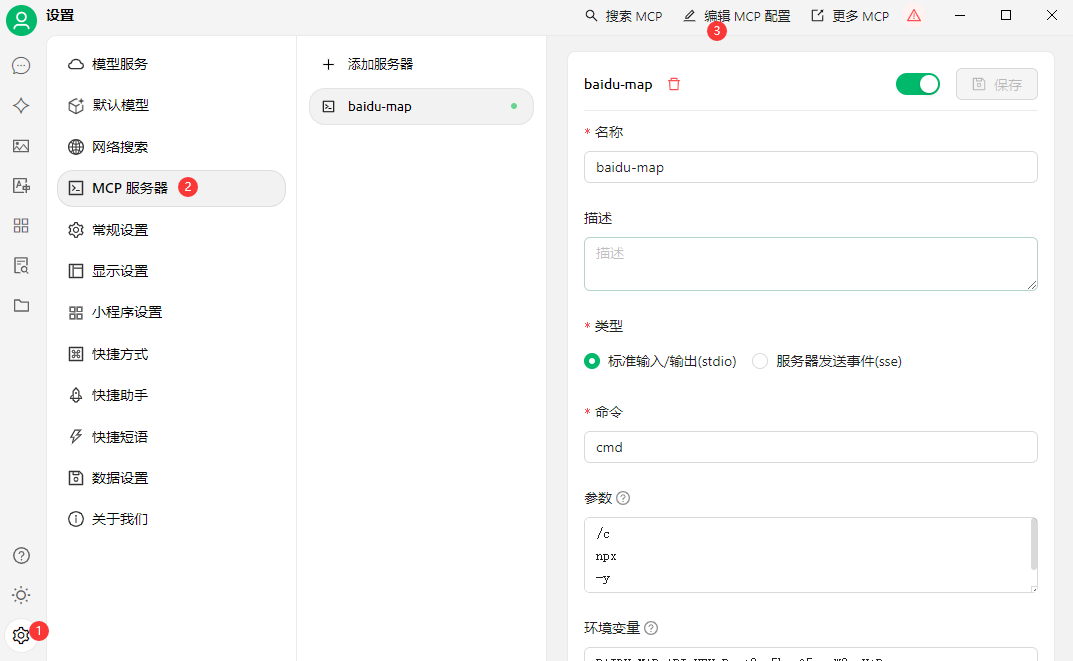
Task: Open the knowledge base sidebar icon
Action: pos(21,265)
